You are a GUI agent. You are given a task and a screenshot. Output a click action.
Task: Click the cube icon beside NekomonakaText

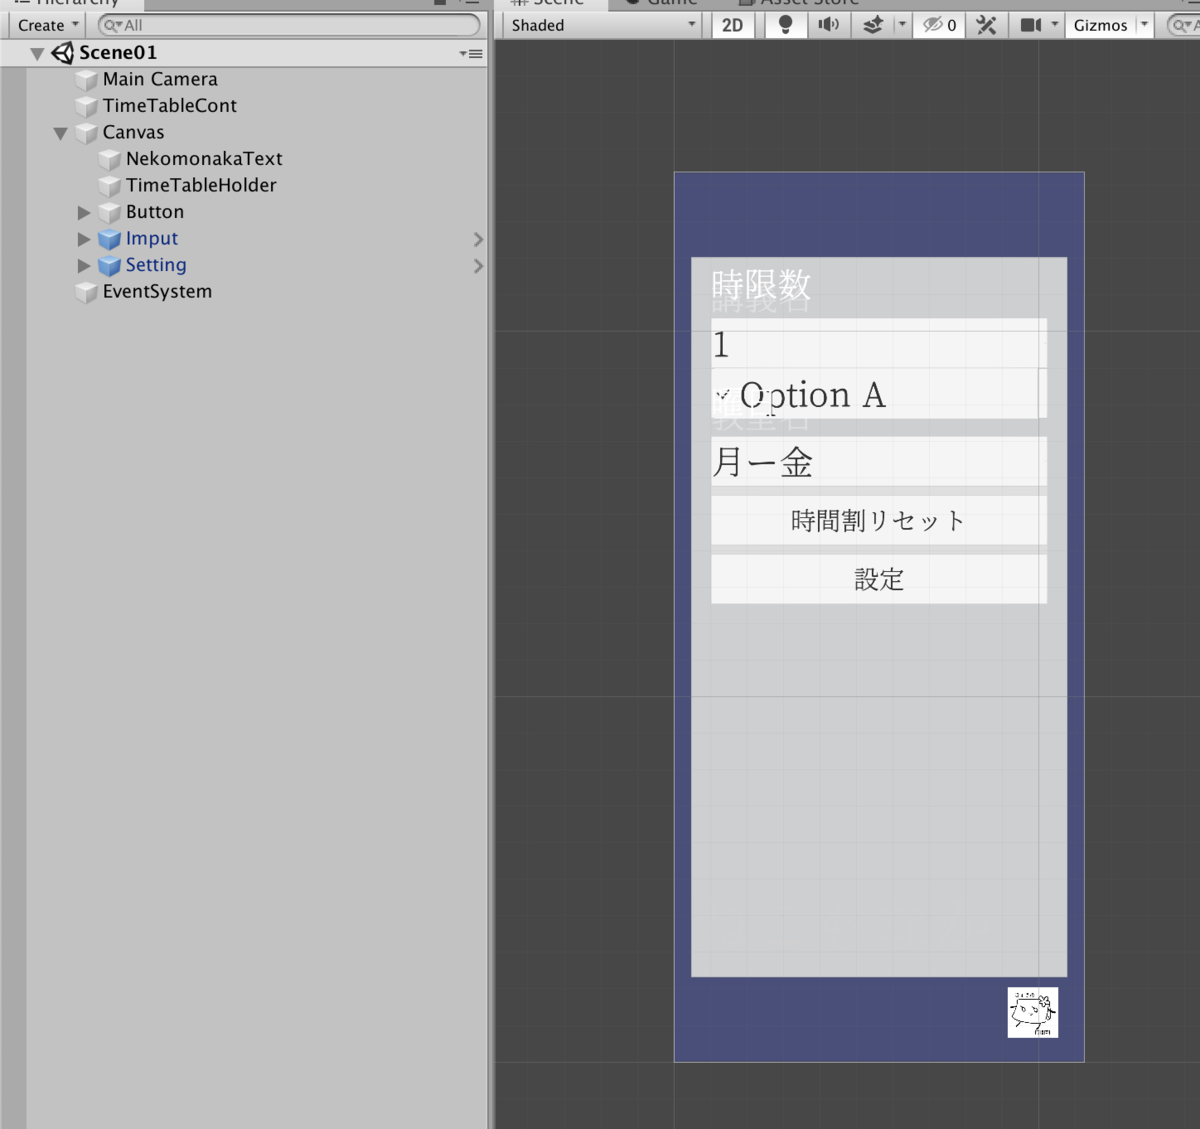(x=110, y=159)
